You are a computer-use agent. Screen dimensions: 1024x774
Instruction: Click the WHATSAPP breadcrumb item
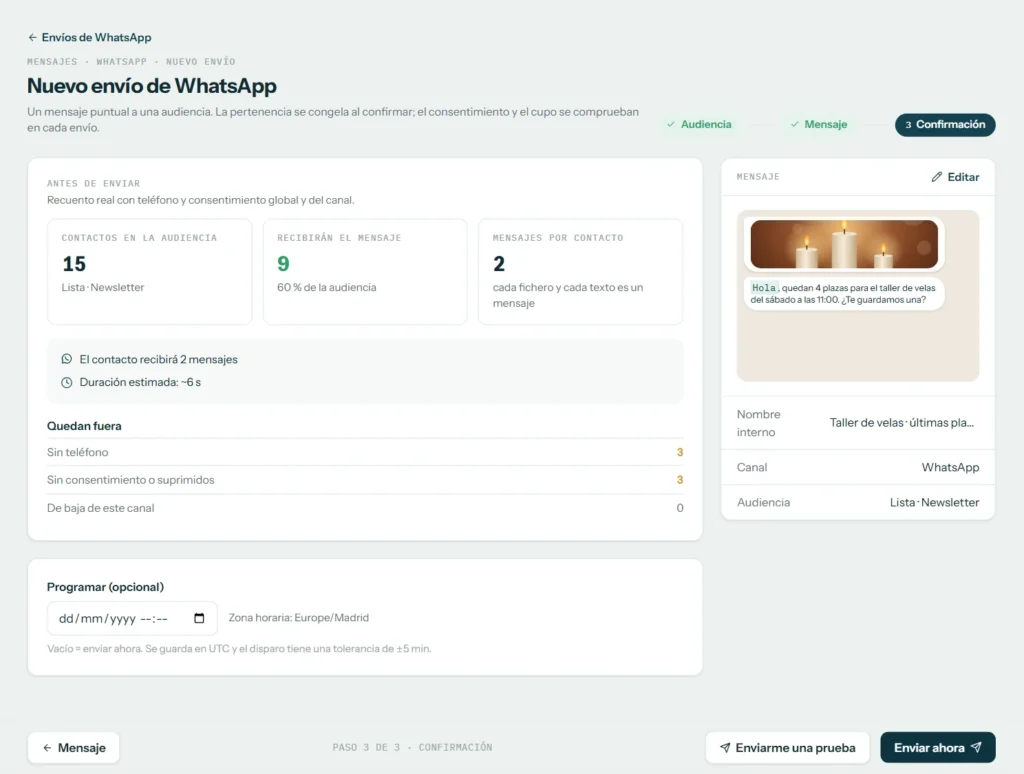coord(121,61)
